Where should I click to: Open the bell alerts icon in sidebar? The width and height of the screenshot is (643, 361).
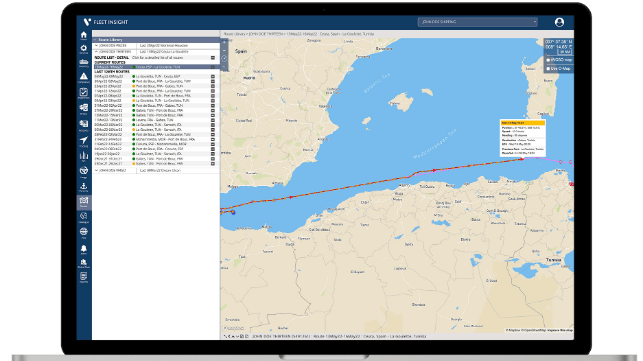coord(84,249)
